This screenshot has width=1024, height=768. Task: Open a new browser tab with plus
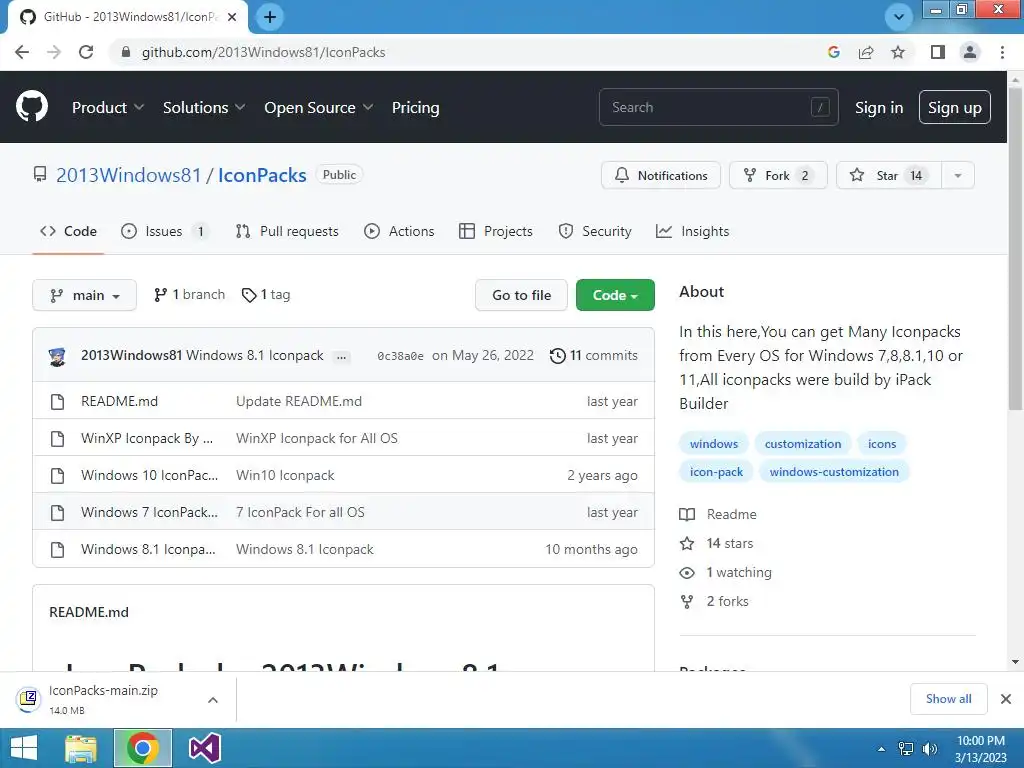click(x=270, y=17)
